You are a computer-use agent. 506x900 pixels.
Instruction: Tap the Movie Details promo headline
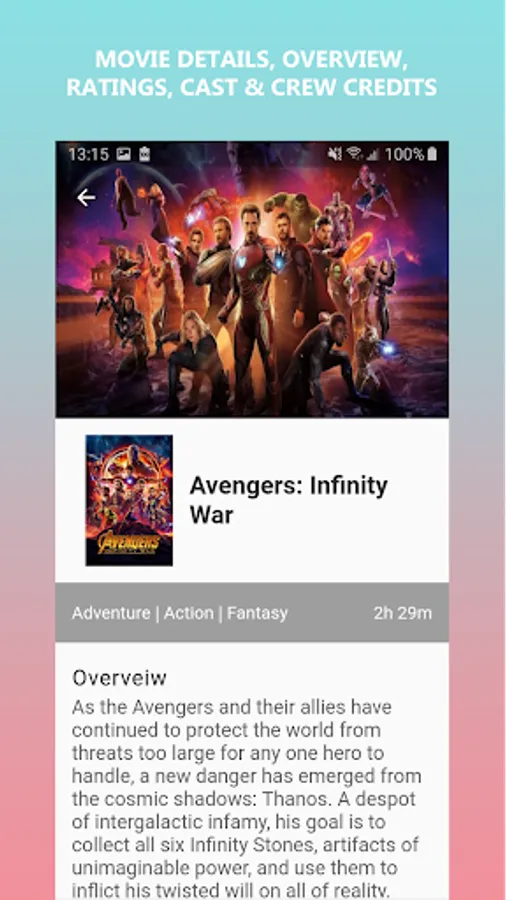(x=252, y=73)
